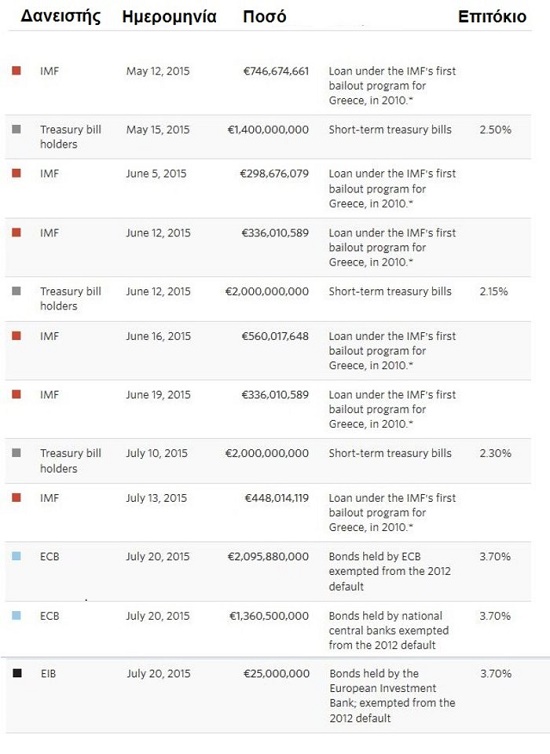Select the €560,017,648 amount
The height and width of the screenshot is (754, 550).
(275, 336)
